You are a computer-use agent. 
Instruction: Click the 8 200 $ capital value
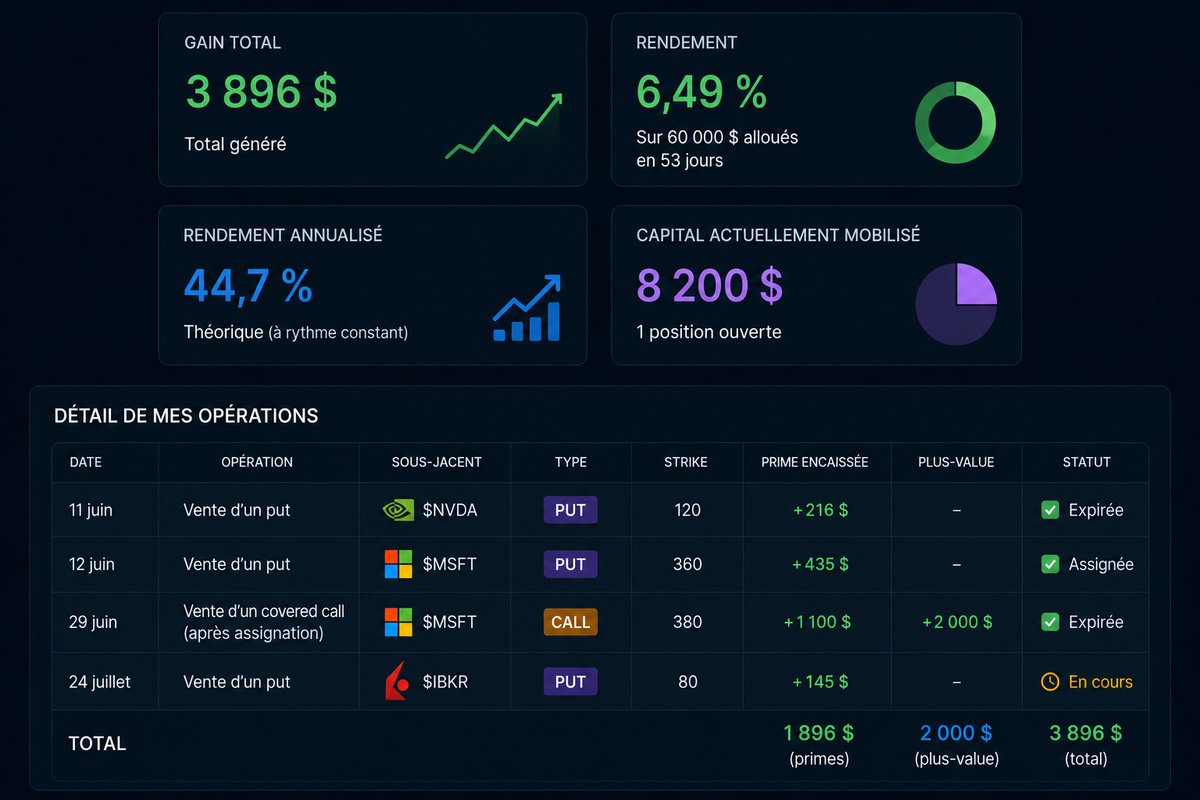pyautogui.click(x=710, y=286)
